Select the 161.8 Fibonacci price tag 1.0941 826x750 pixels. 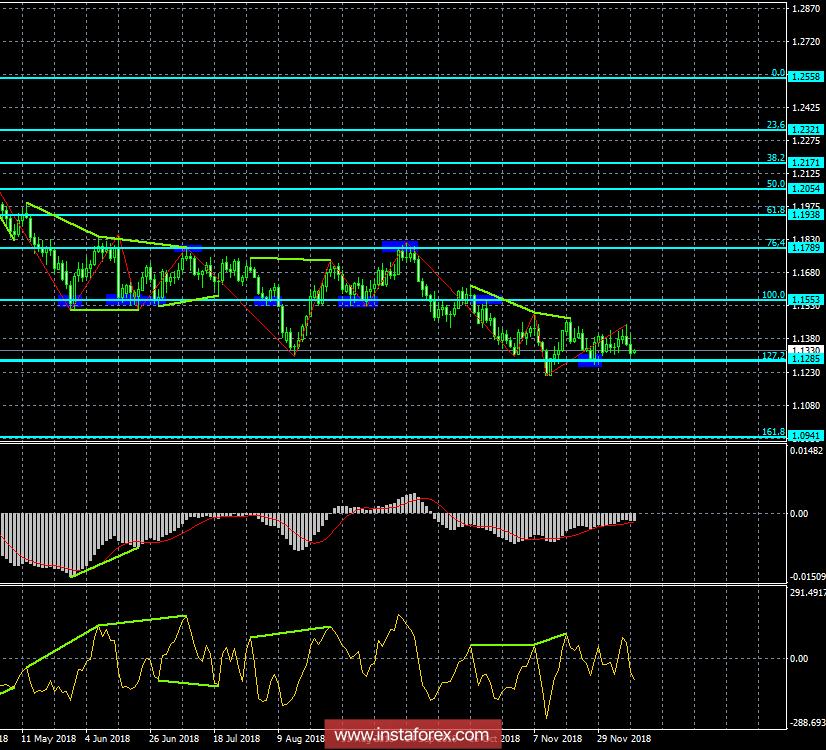click(x=805, y=436)
